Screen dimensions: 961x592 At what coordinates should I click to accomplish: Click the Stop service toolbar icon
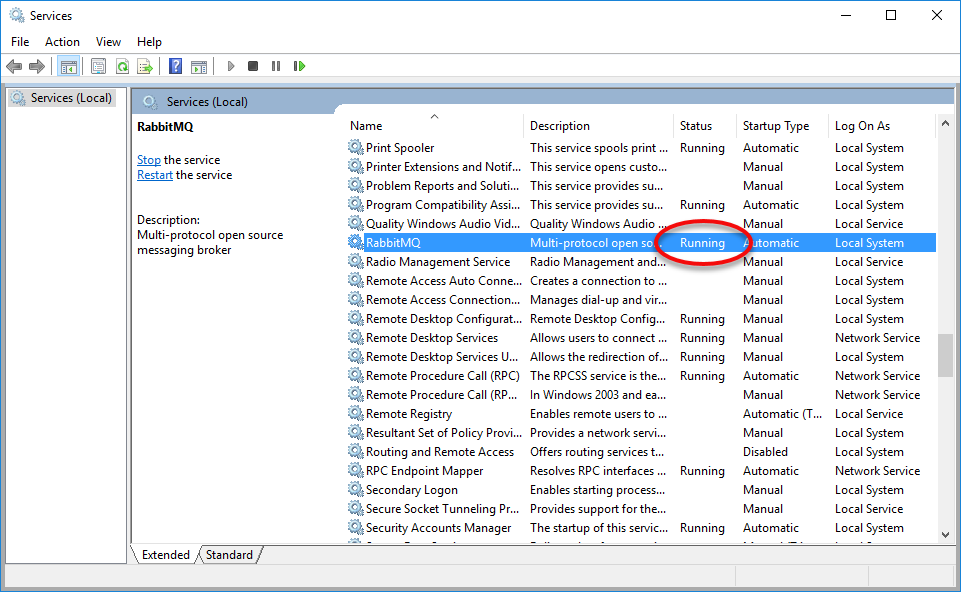pyautogui.click(x=253, y=66)
